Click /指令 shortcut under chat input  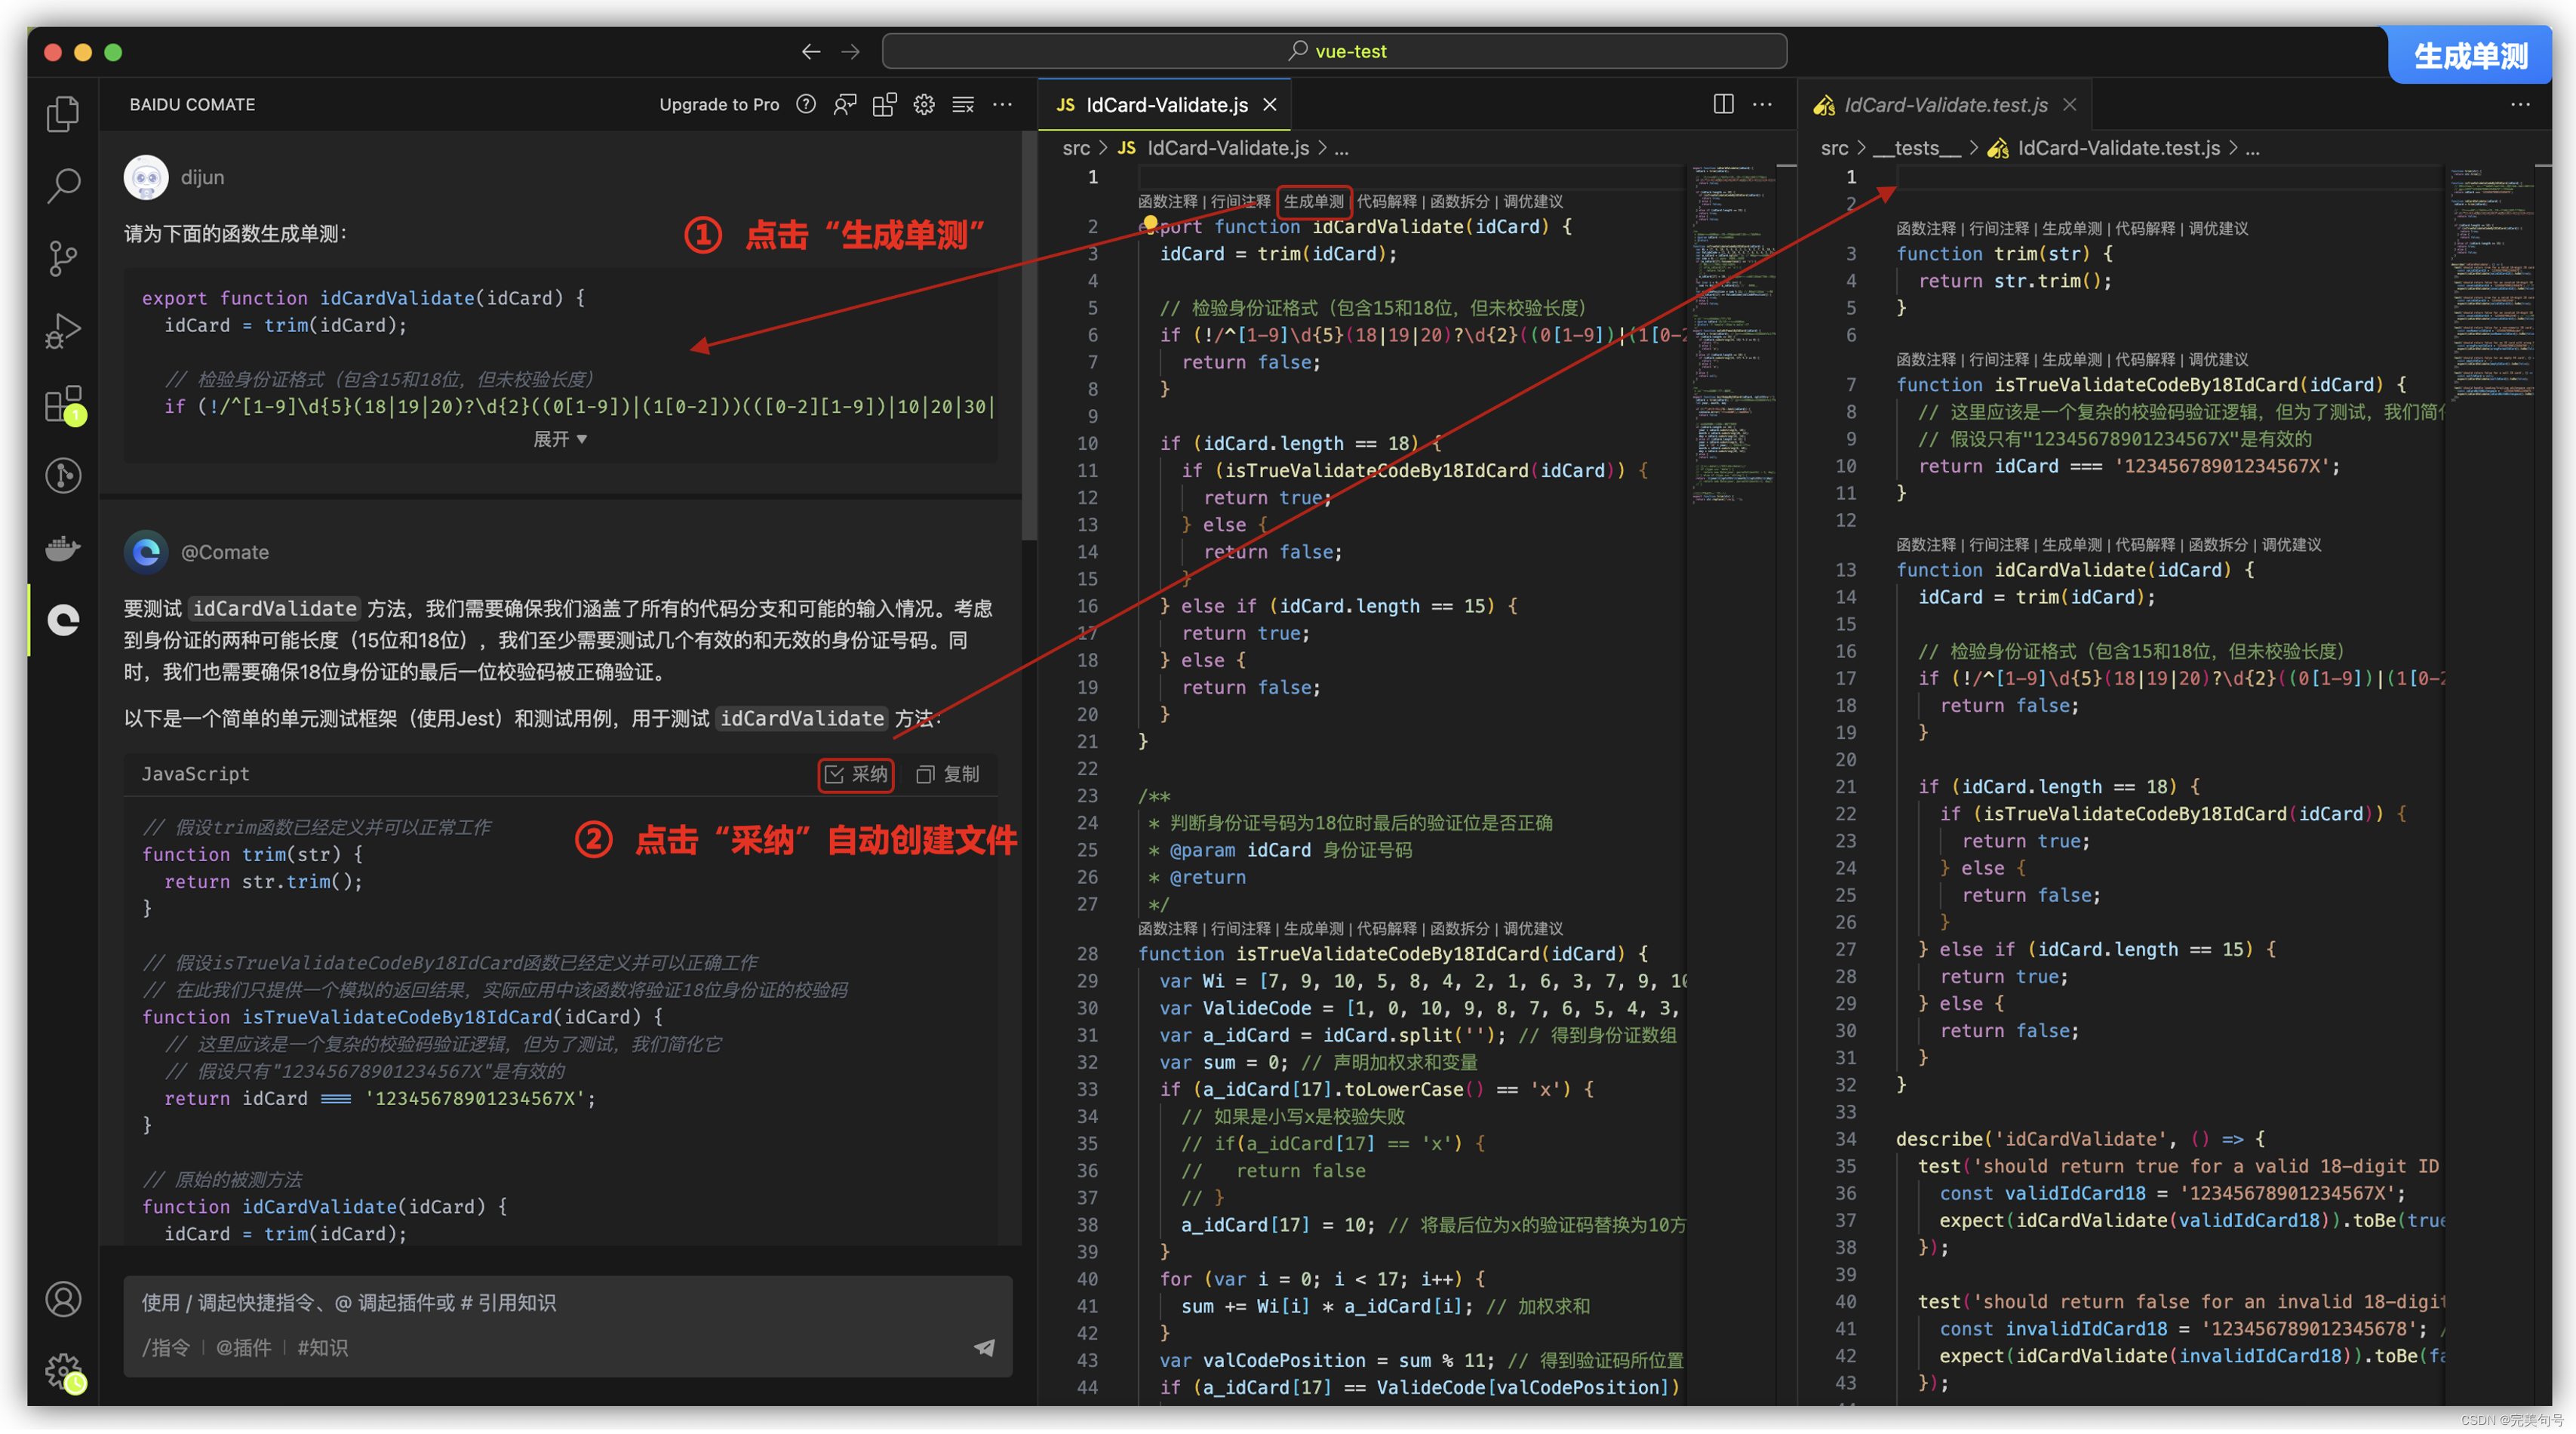click(165, 1348)
